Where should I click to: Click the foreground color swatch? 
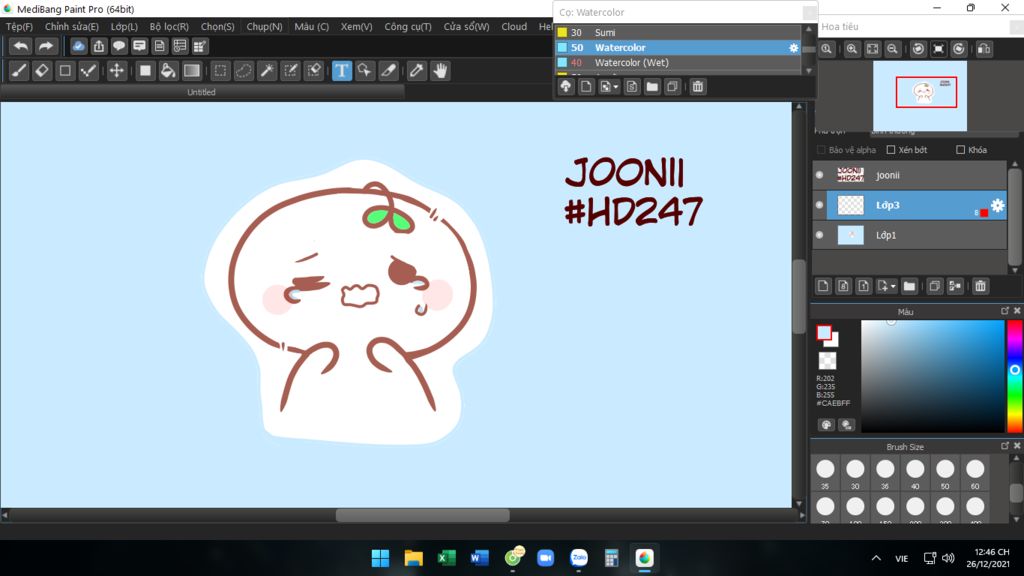click(x=824, y=332)
